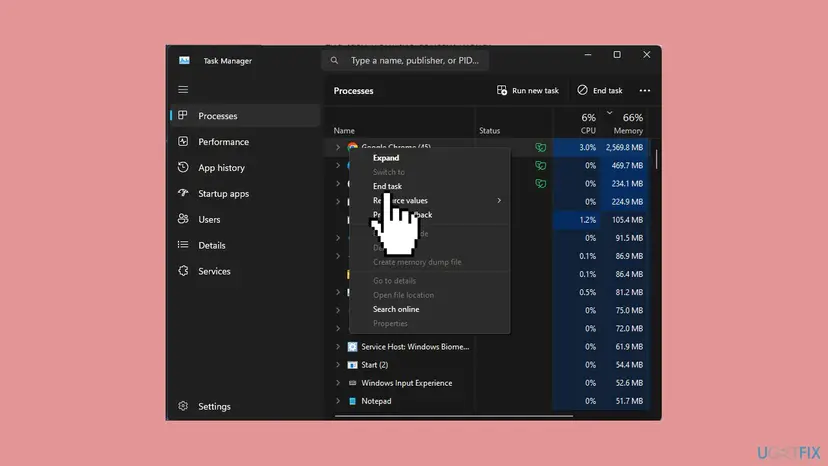Choose Go to details in context menu
Image resolution: width=828 pixels, height=466 pixels.
(x=394, y=281)
